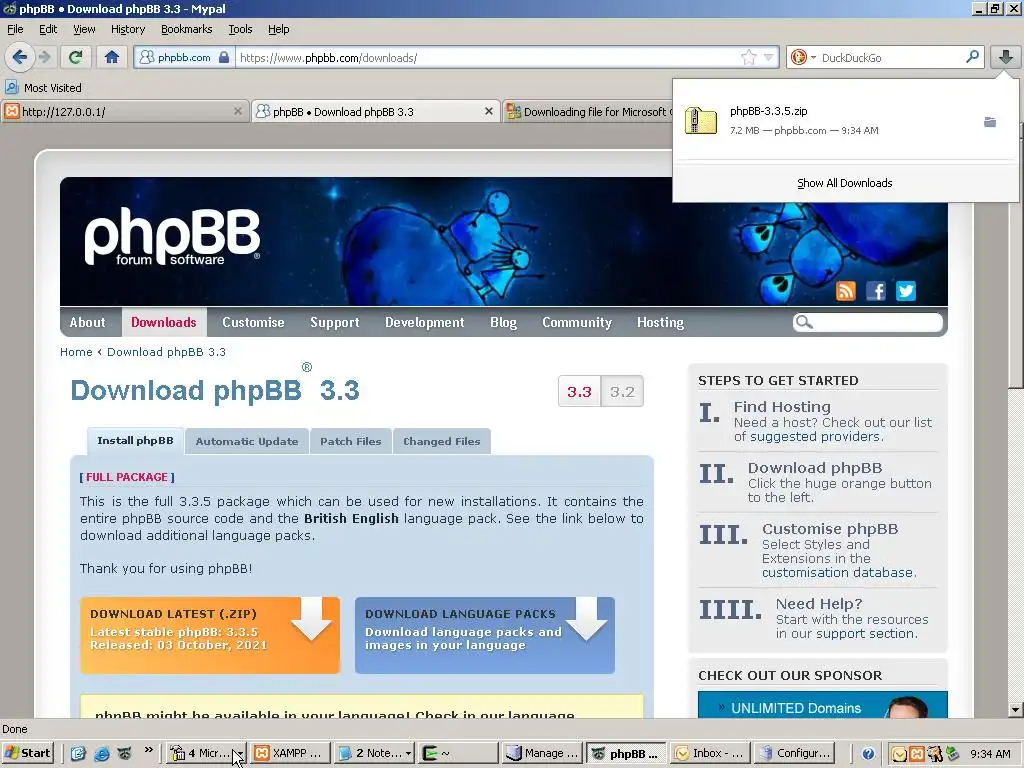The width and height of the screenshot is (1024, 768).
Task: Open the Support nav item
Action: [334, 322]
